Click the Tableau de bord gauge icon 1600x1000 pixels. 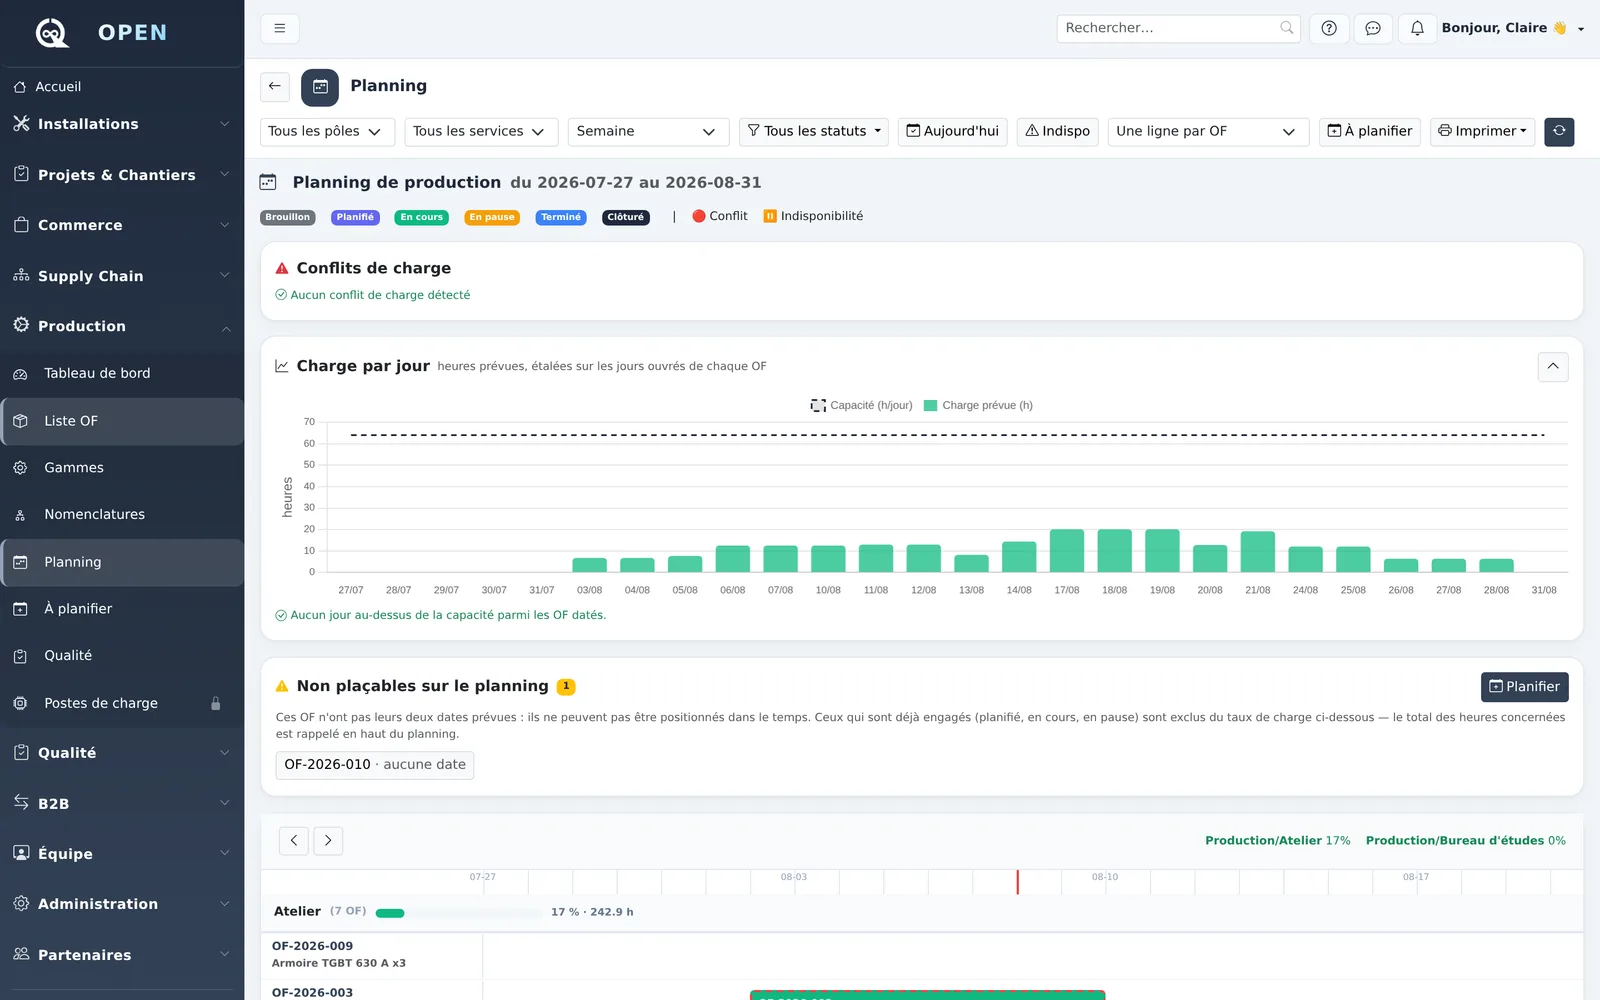tap(20, 374)
